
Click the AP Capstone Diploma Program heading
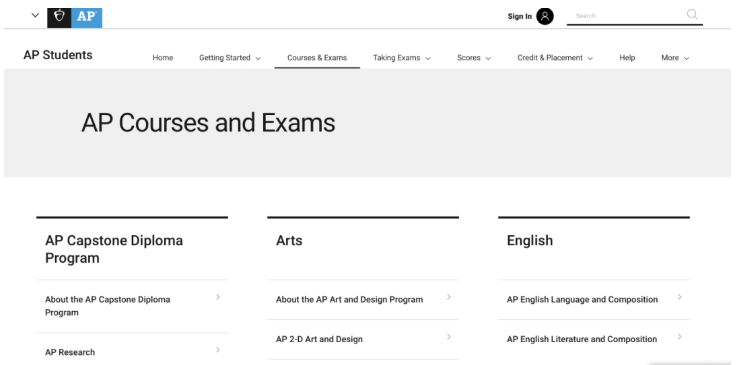click(114, 249)
